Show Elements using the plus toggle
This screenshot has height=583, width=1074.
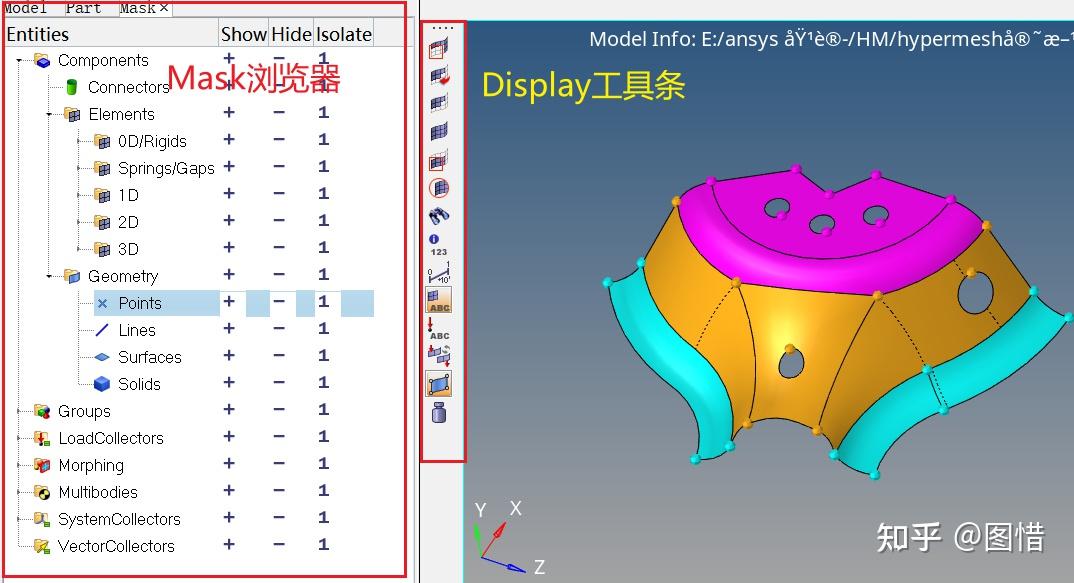[229, 112]
